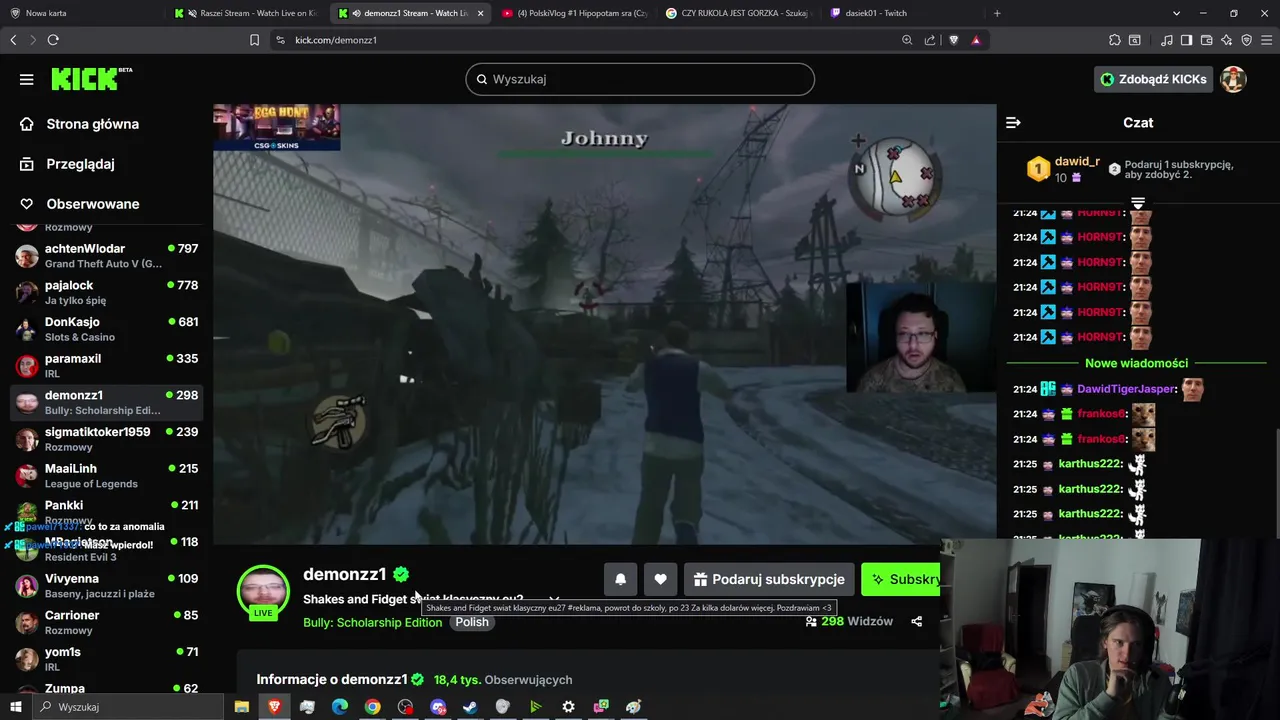
Task: Collapse the chat panel icon
Action: pos(1013,123)
